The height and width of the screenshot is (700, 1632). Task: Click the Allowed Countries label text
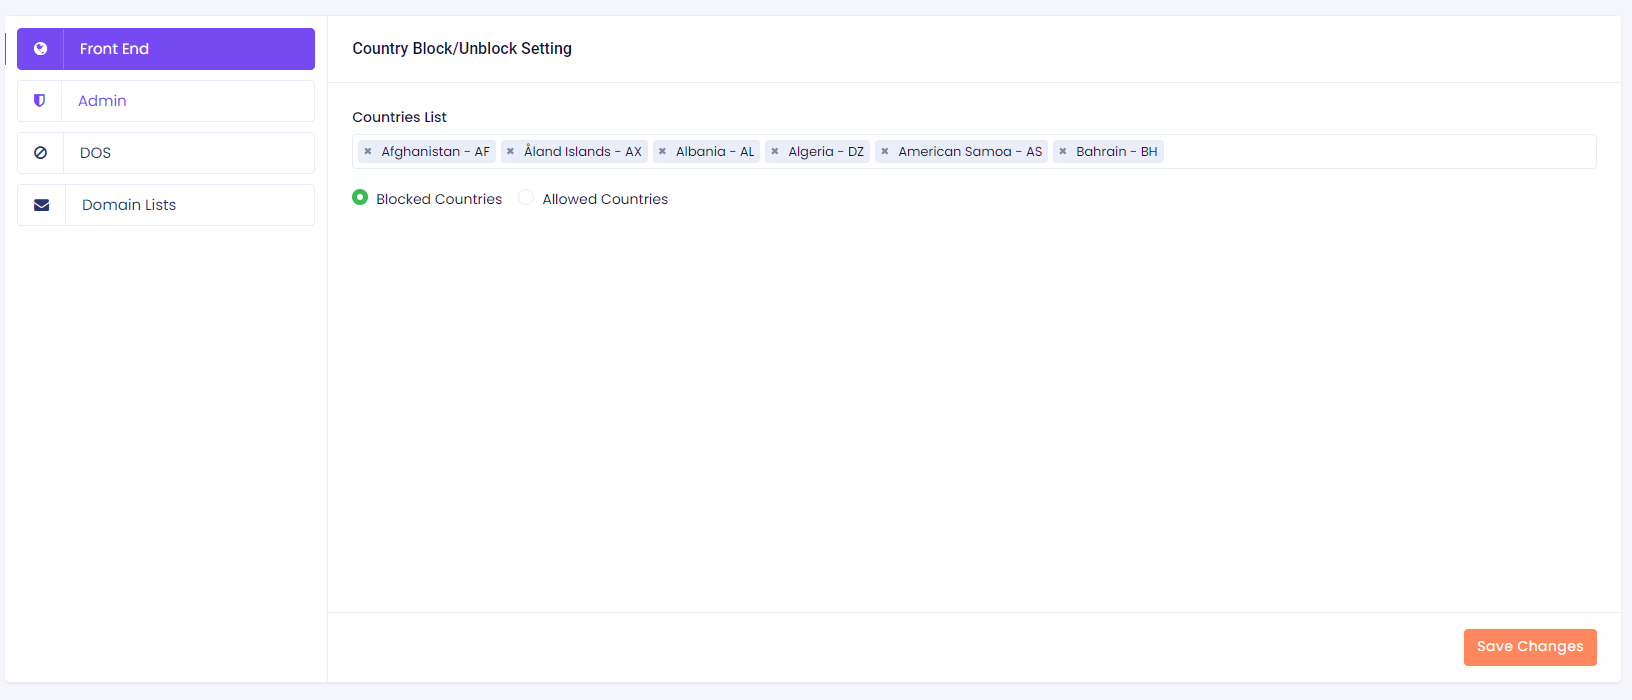pos(605,199)
